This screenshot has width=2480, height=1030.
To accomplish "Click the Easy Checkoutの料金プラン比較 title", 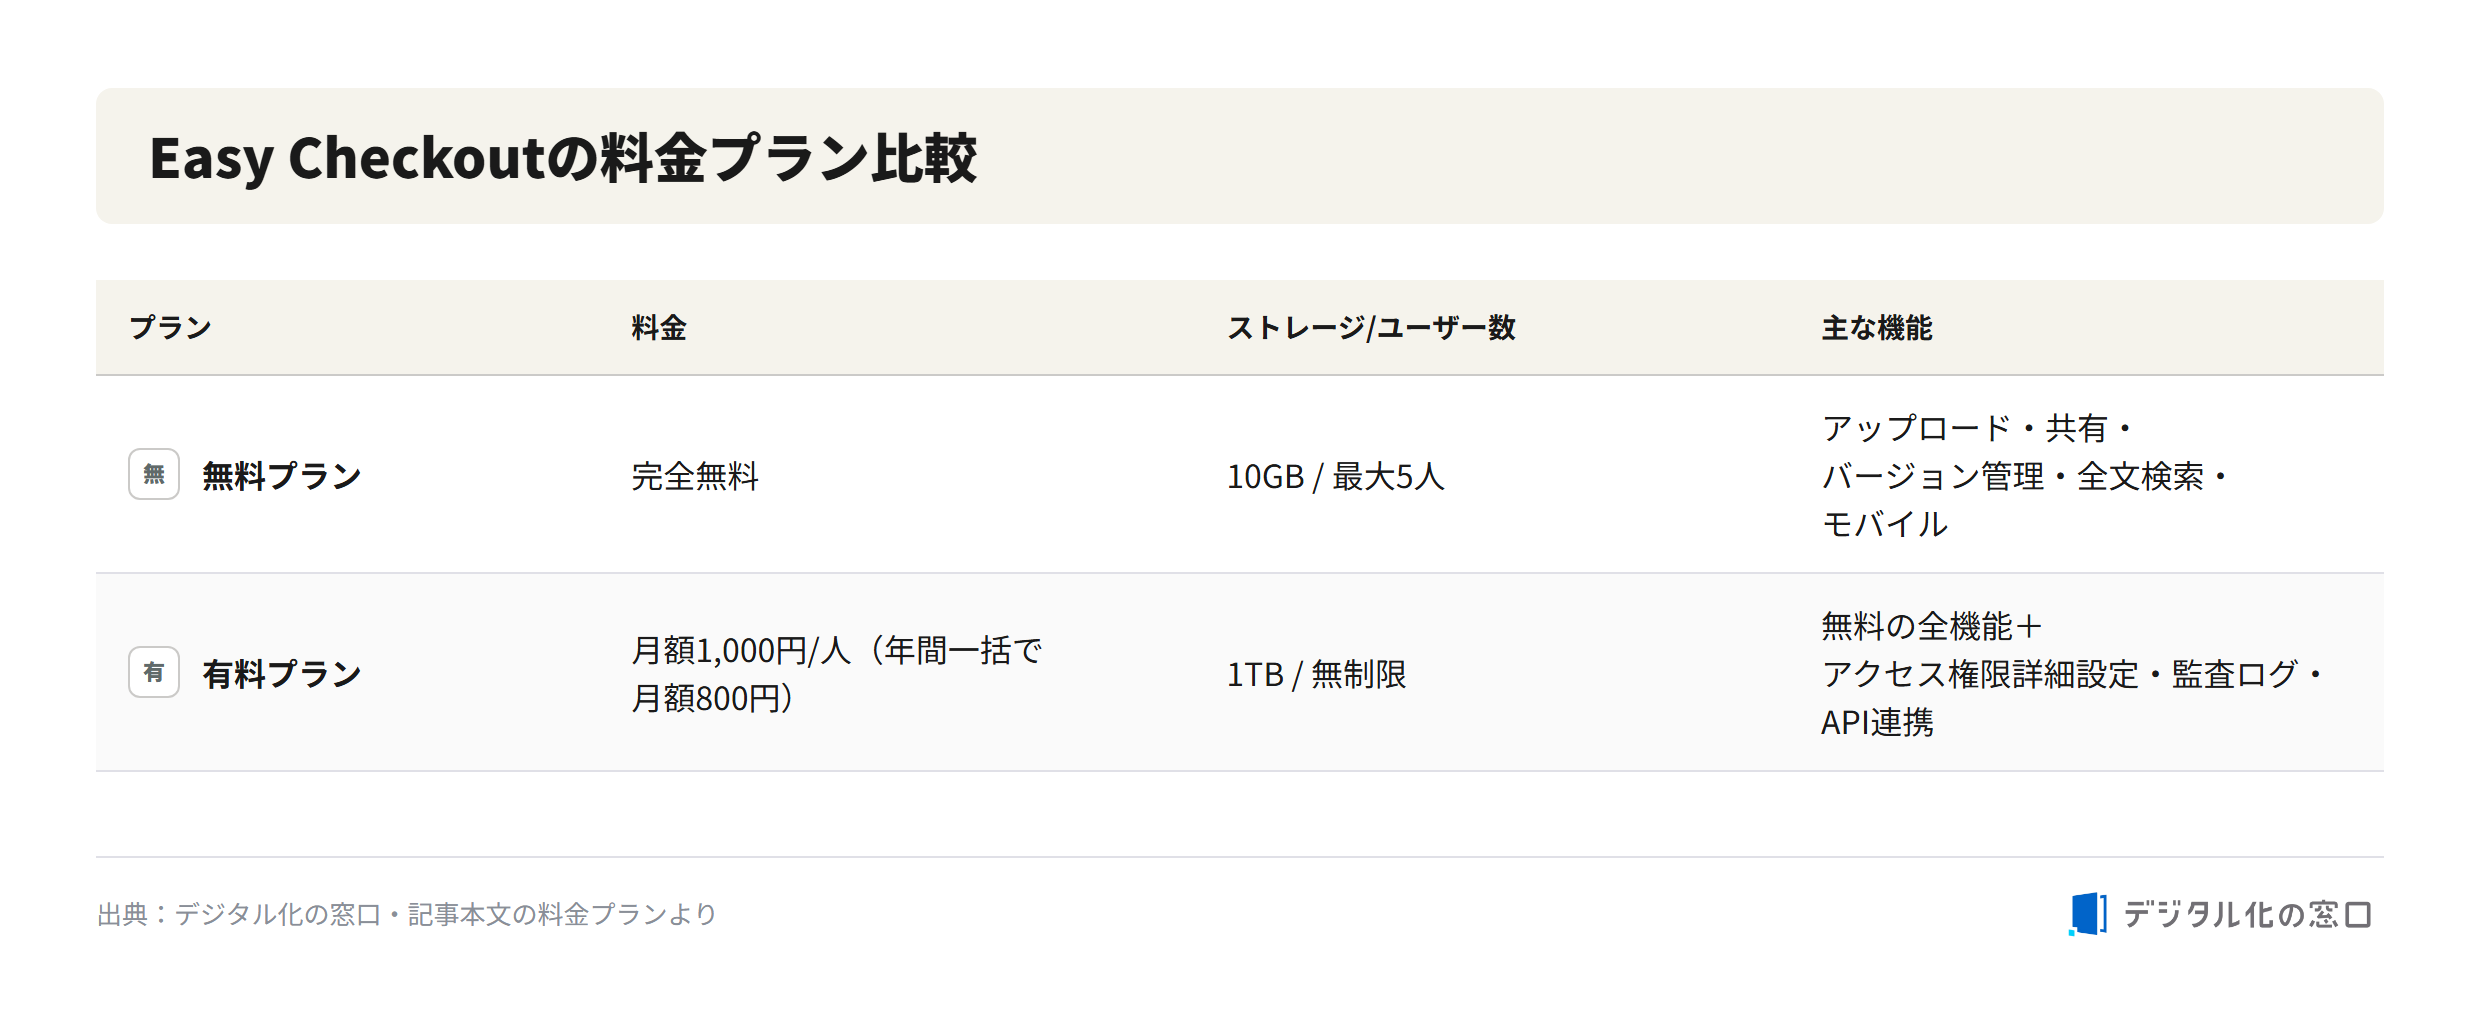I will (x=563, y=158).
